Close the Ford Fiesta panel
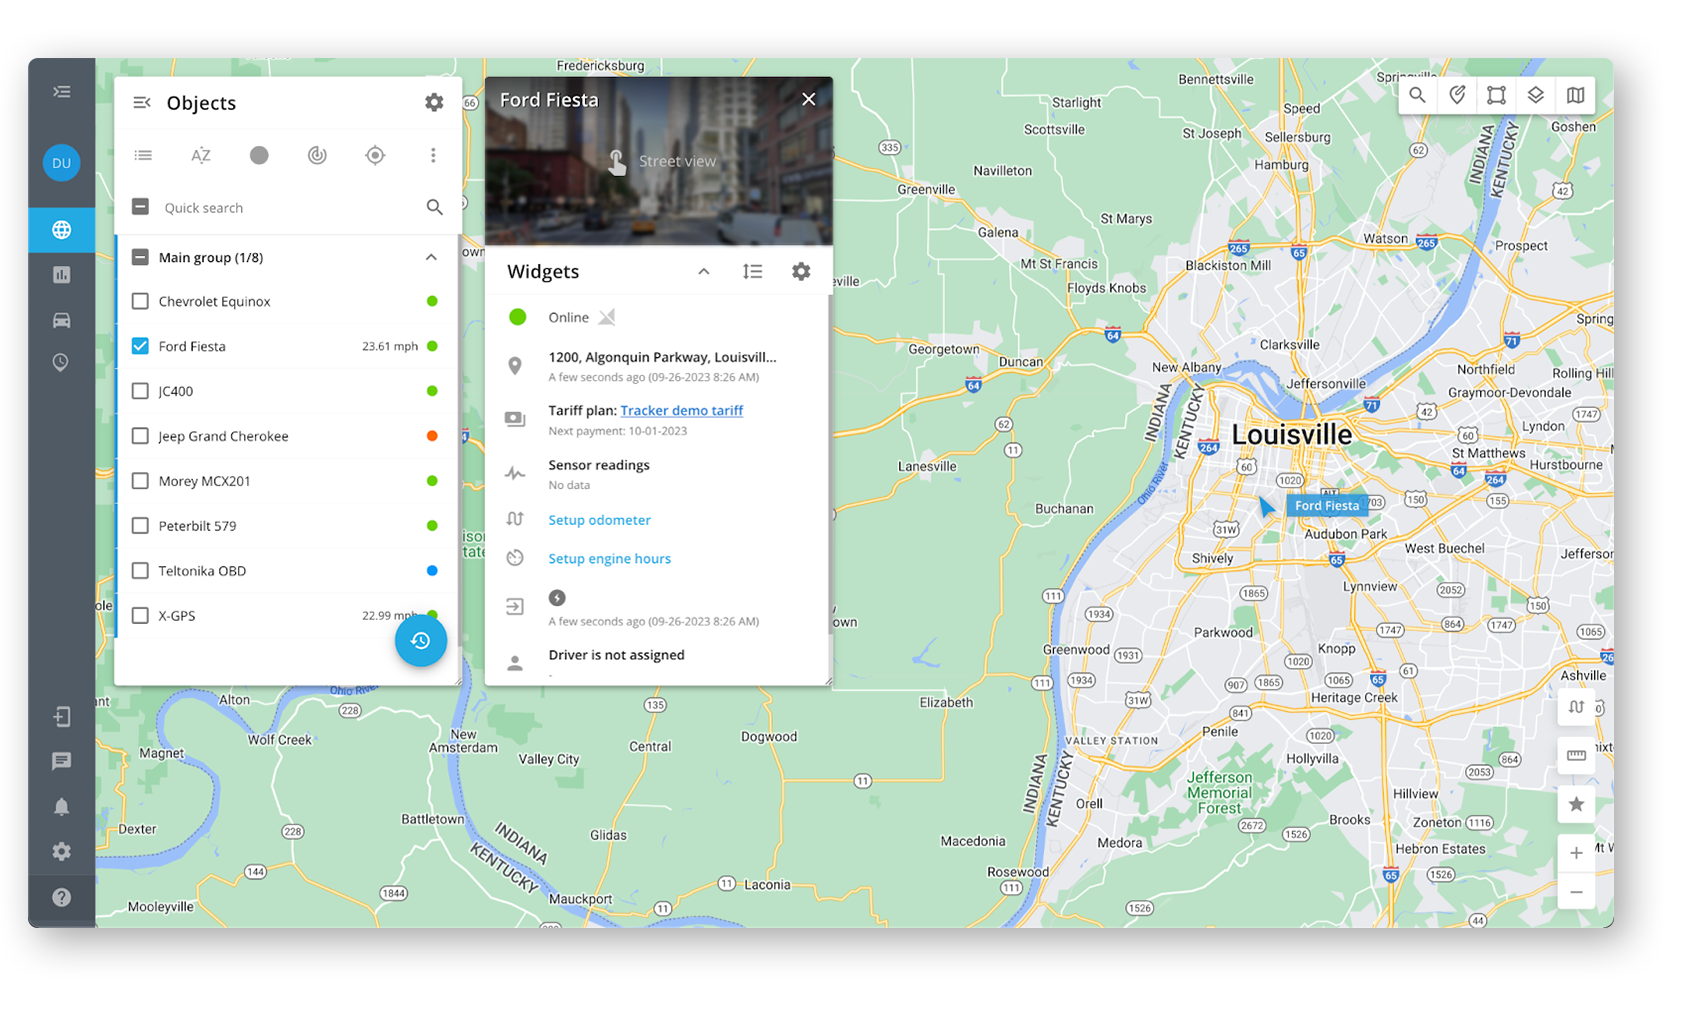The height and width of the screenshot is (1020, 1700). coord(809,99)
